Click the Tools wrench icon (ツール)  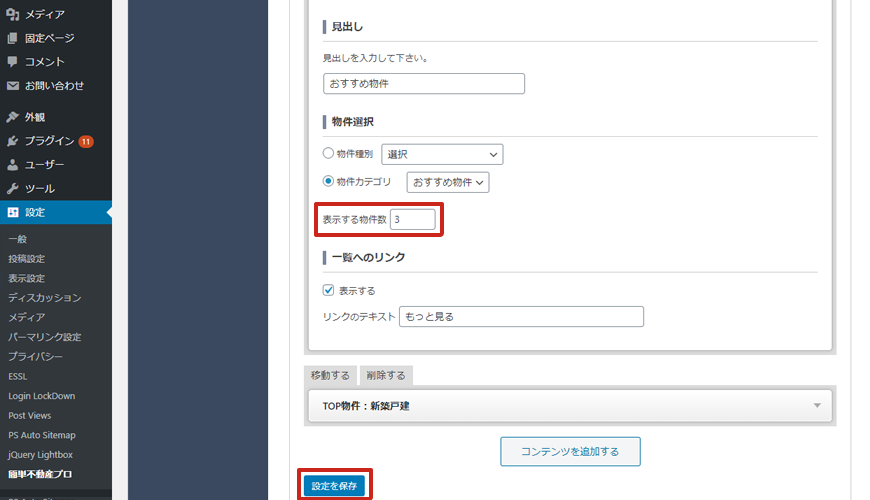click(13, 189)
